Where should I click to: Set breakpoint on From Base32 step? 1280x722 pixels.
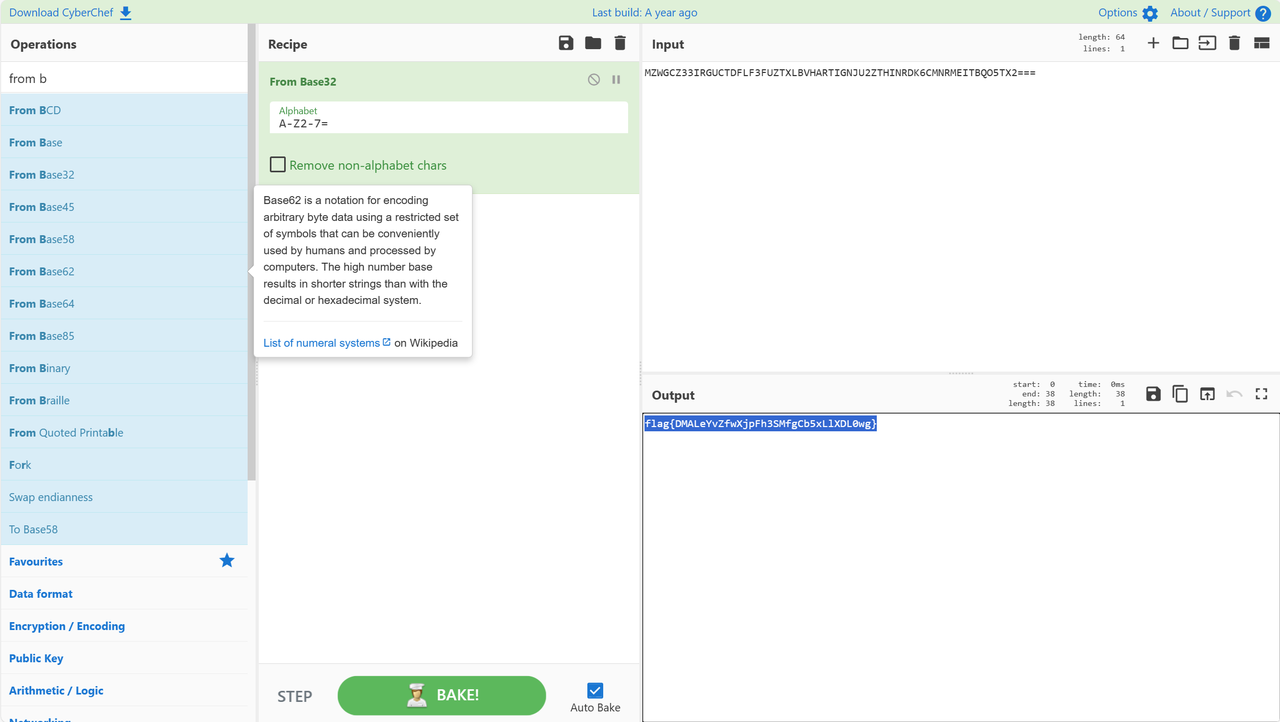coord(616,80)
